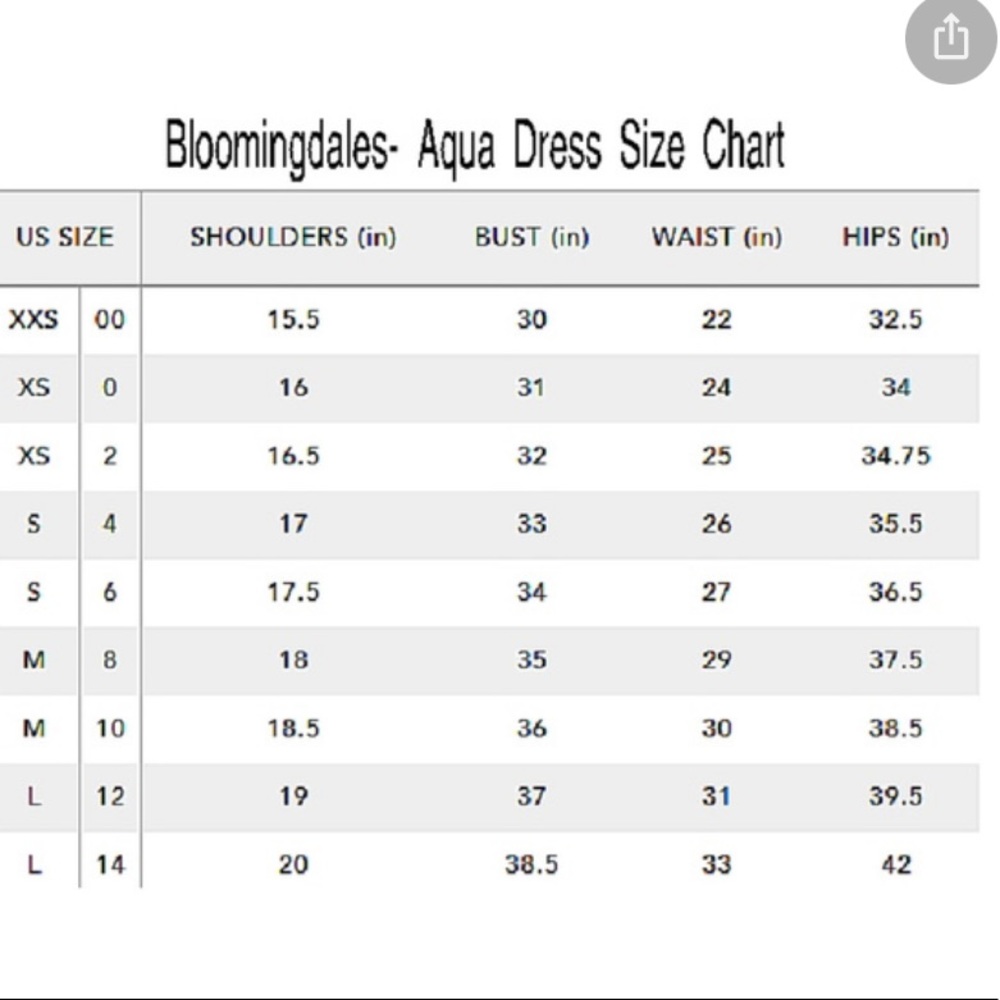Click the 42 hips value
This screenshot has height=1000, width=1000.
click(x=896, y=865)
